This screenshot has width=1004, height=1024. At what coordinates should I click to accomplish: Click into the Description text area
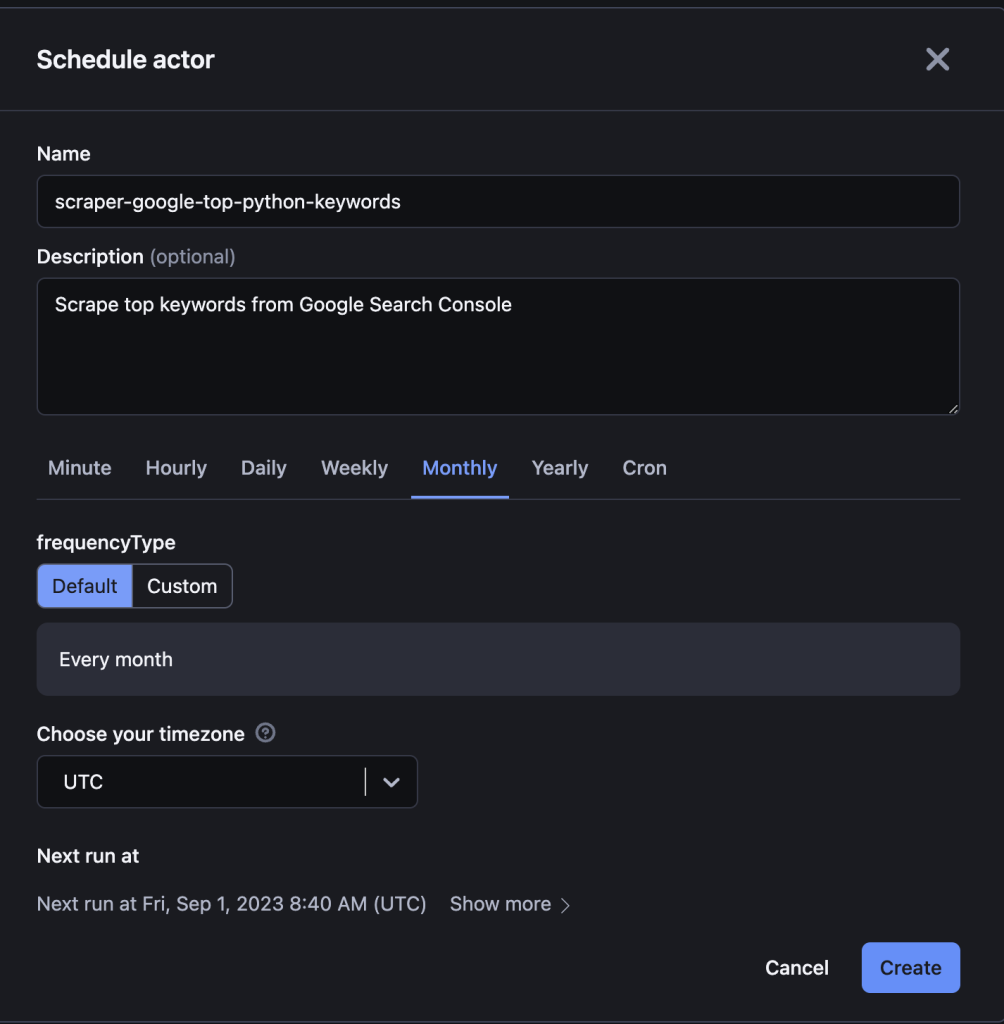498,346
